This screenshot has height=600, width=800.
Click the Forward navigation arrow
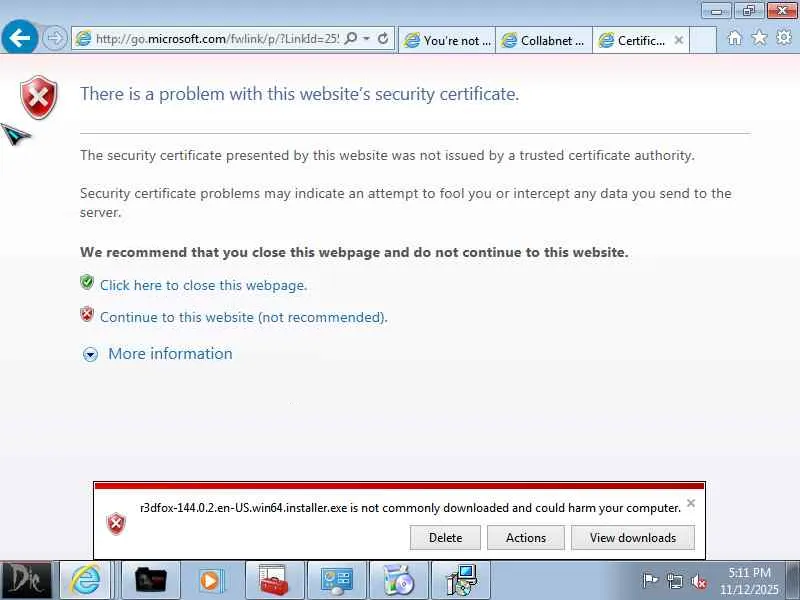click(54, 38)
